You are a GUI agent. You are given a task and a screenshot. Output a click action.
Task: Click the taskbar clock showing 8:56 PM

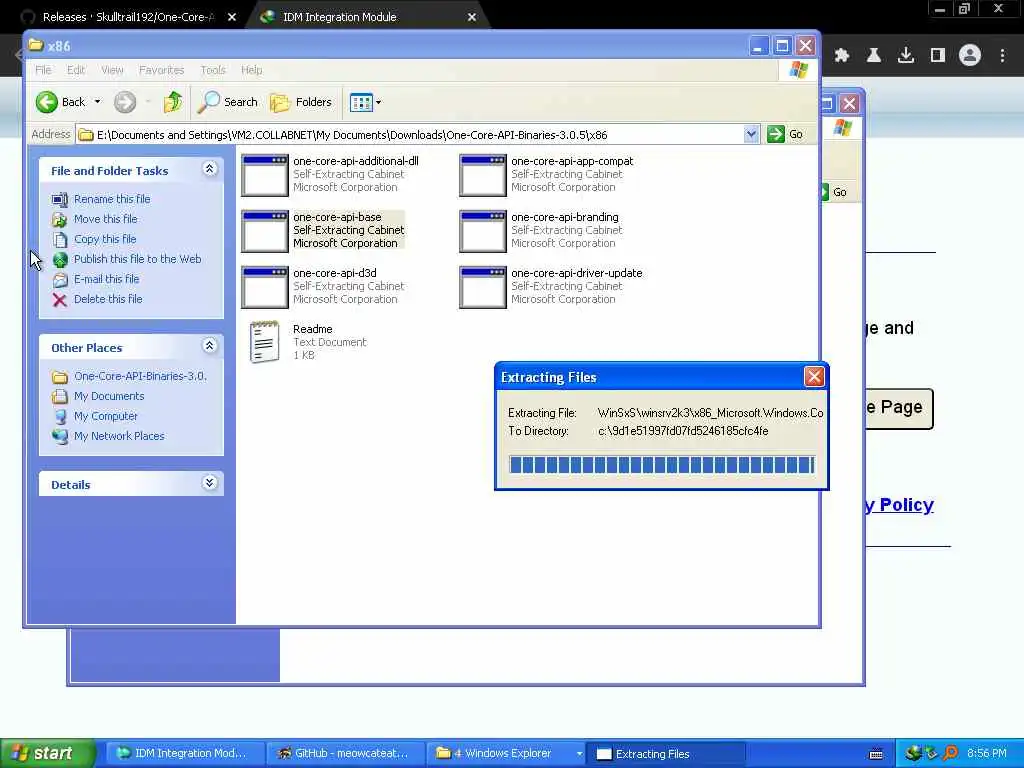click(x=986, y=754)
